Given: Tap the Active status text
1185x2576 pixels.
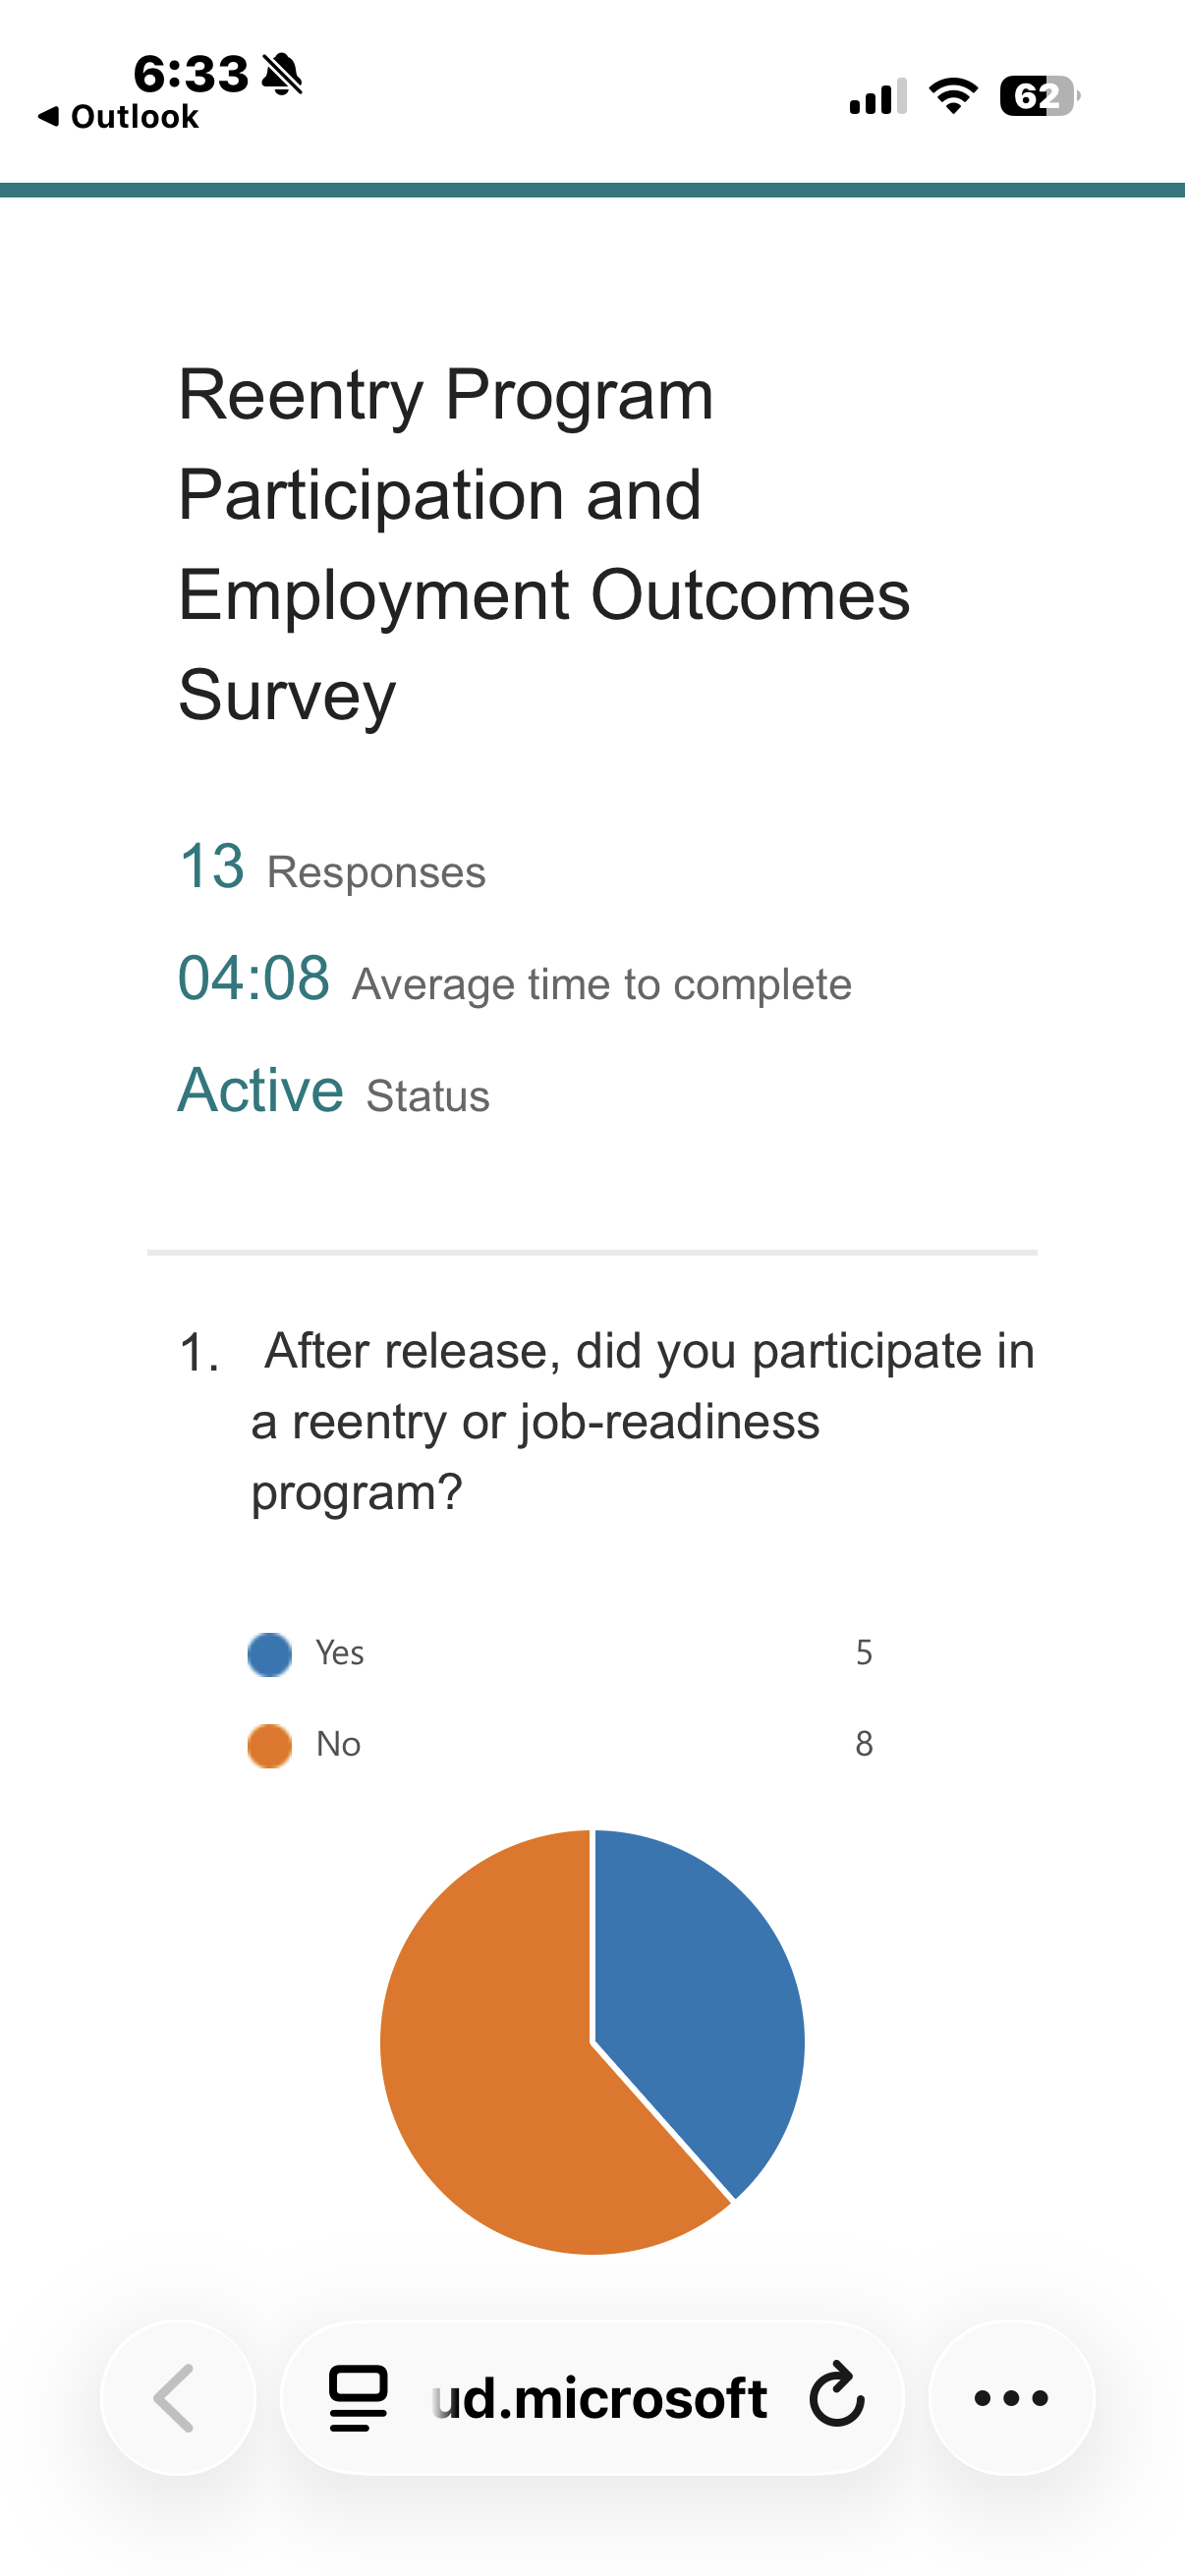Looking at the screenshot, I should point(261,1090).
